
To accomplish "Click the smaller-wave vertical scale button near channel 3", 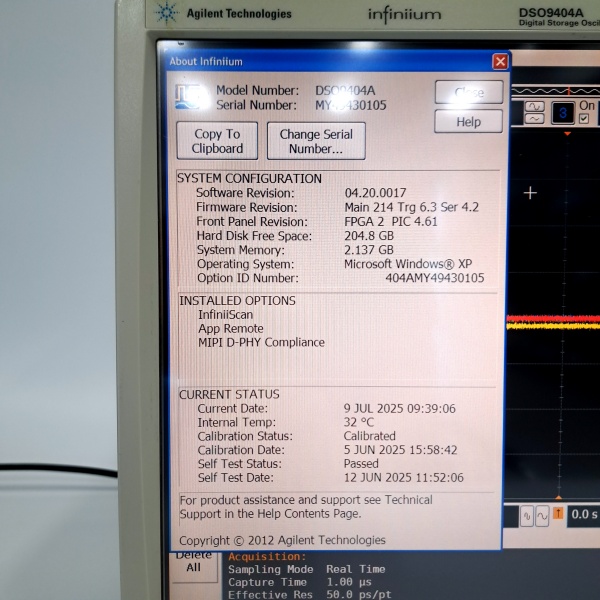I will [x=534, y=119].
